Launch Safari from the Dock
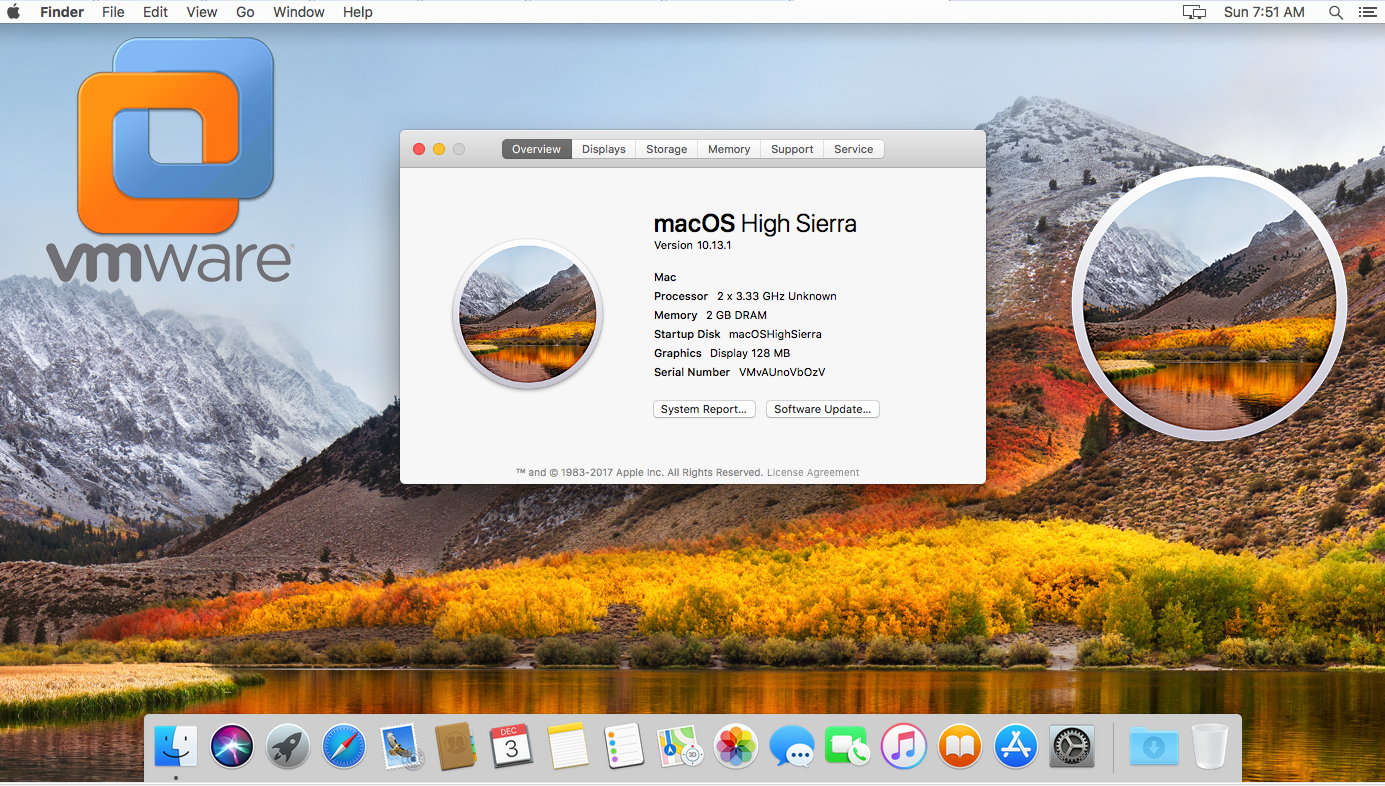Viewport: 1385px width, 786px height. point(343,746)
